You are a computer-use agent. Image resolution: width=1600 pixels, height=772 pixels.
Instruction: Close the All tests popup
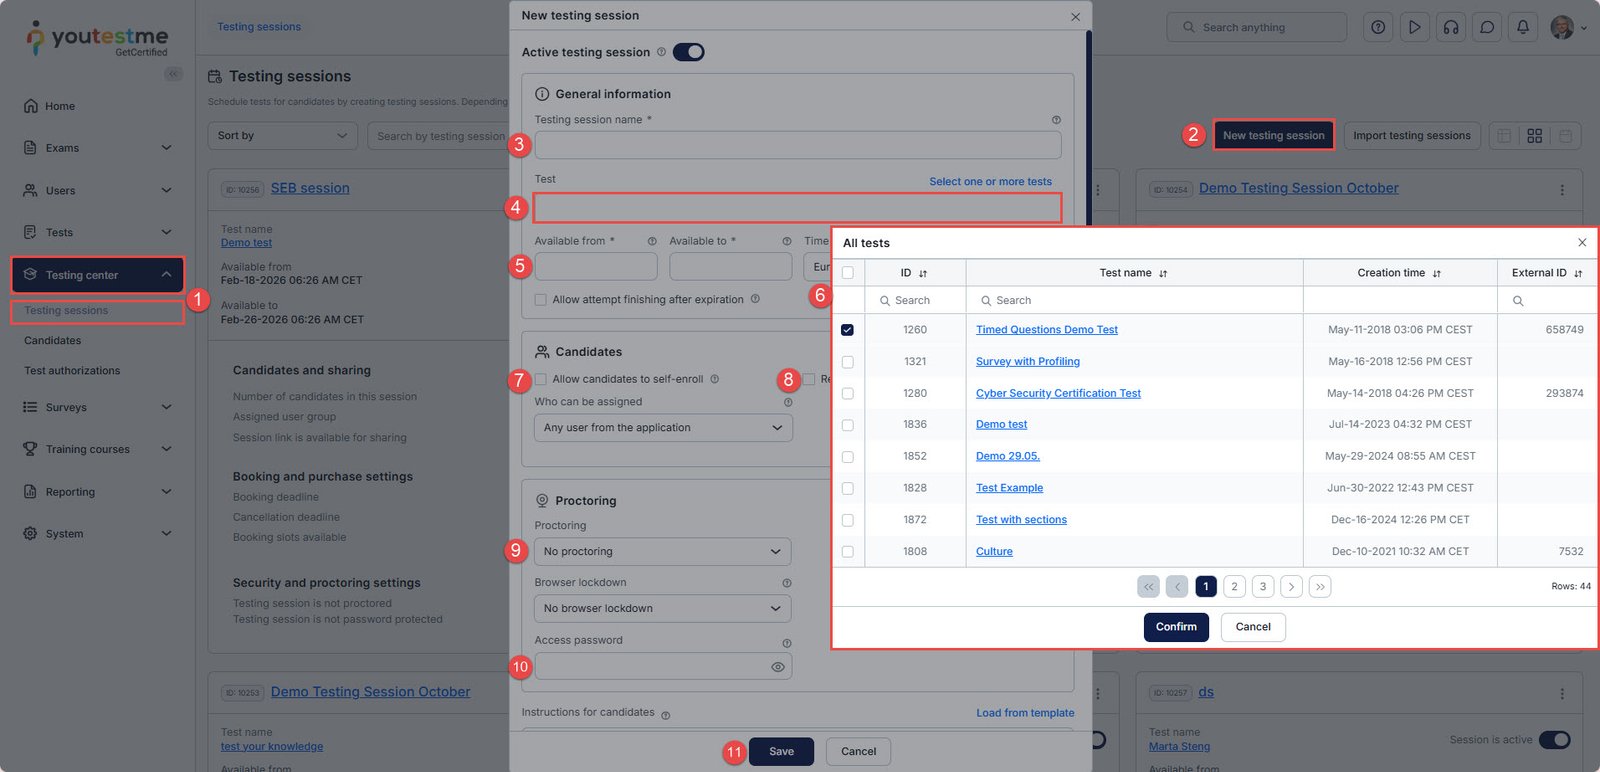[x=1582, y=243]
